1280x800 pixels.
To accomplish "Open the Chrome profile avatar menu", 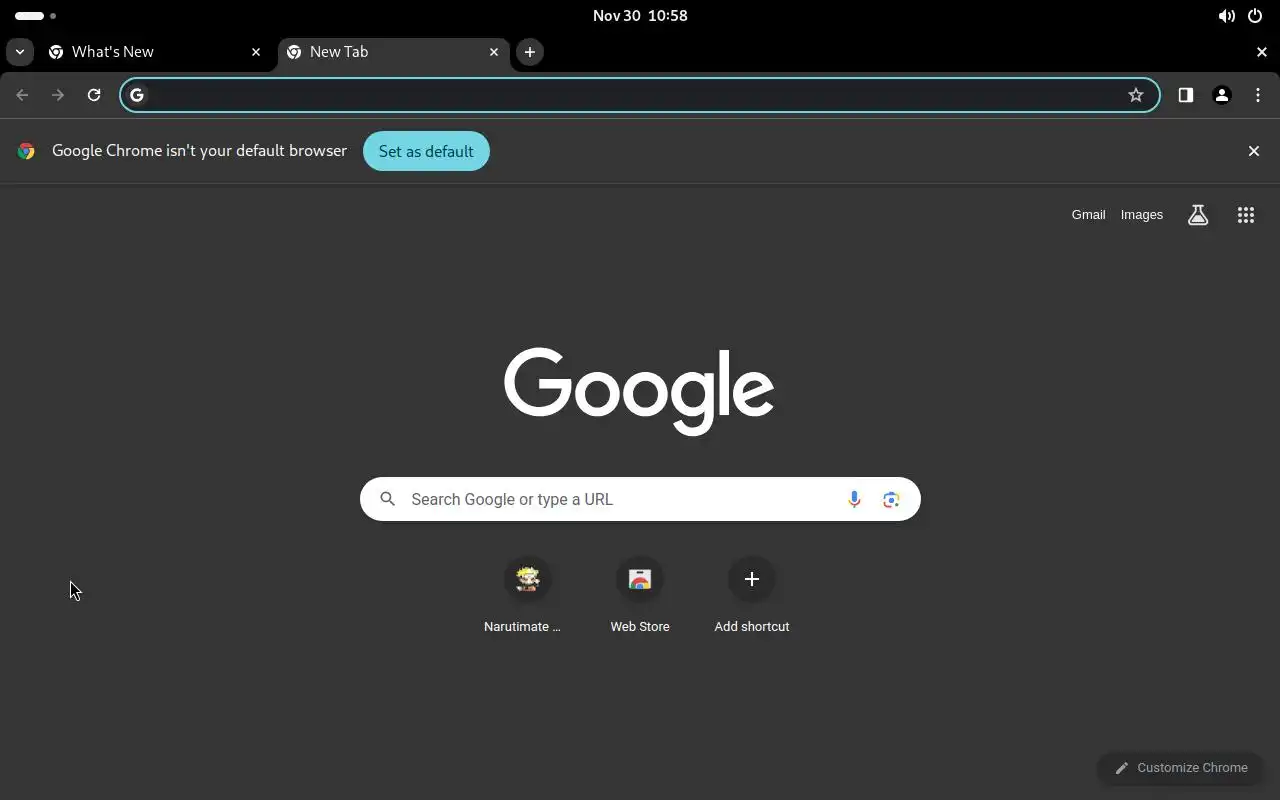I will pyautogui.click(x=1222, y=95).
